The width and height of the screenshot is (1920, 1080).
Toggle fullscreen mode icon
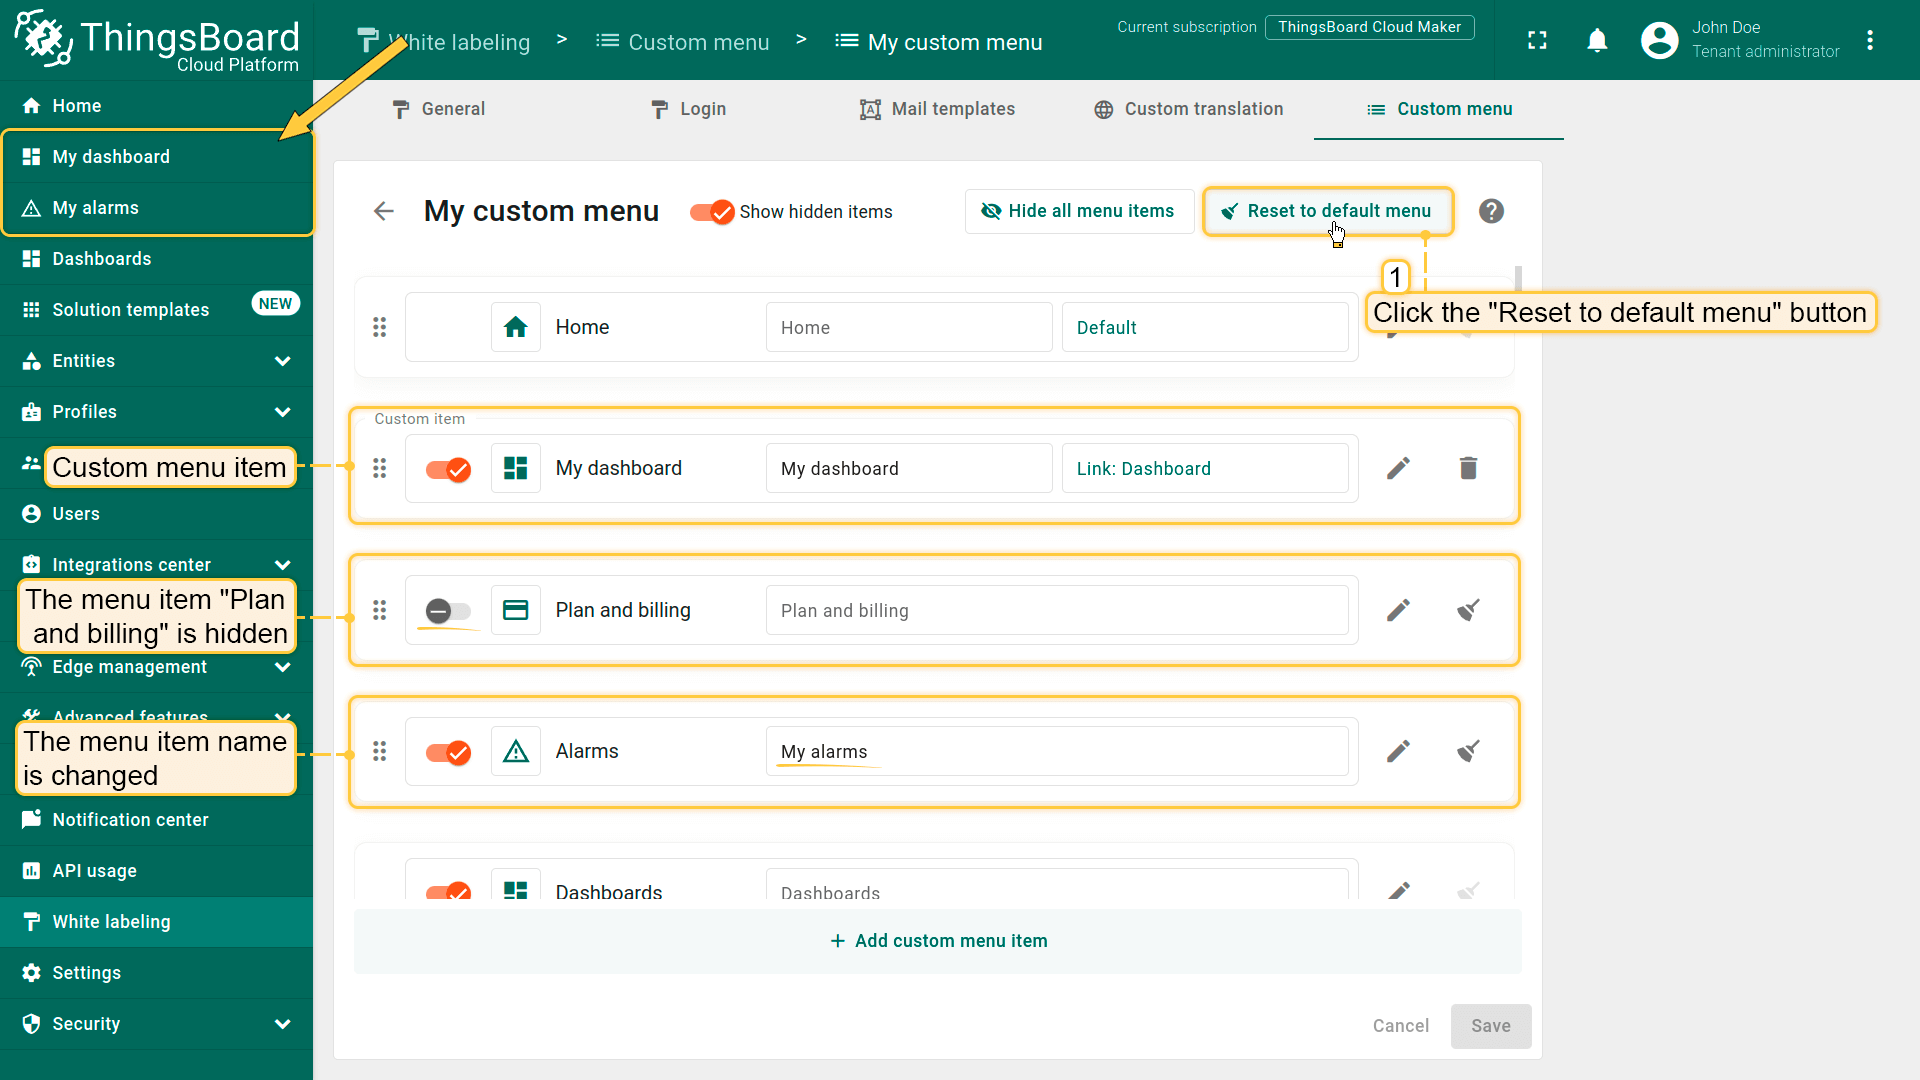tap(1537, 41)
